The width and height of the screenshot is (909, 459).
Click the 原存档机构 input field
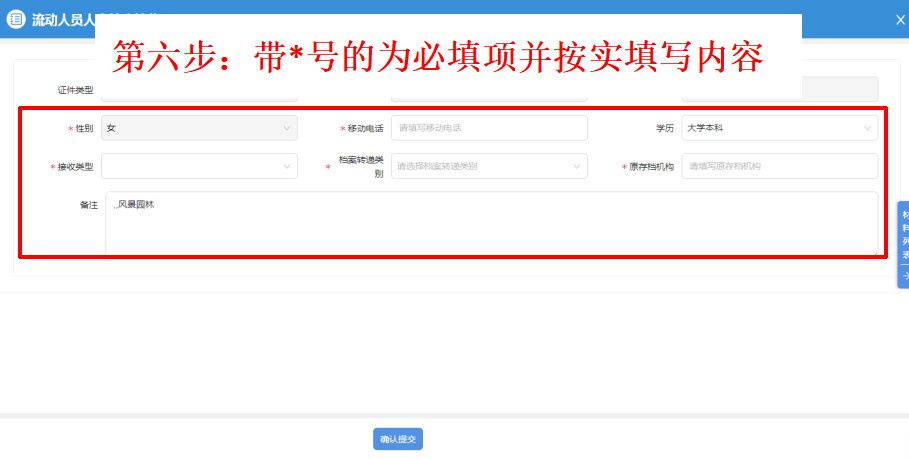point(780,166)
